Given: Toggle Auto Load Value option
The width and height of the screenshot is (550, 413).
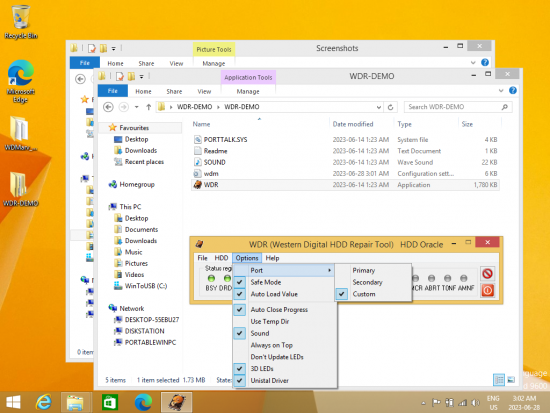Looking at the screenshot, I should [283, 294].
